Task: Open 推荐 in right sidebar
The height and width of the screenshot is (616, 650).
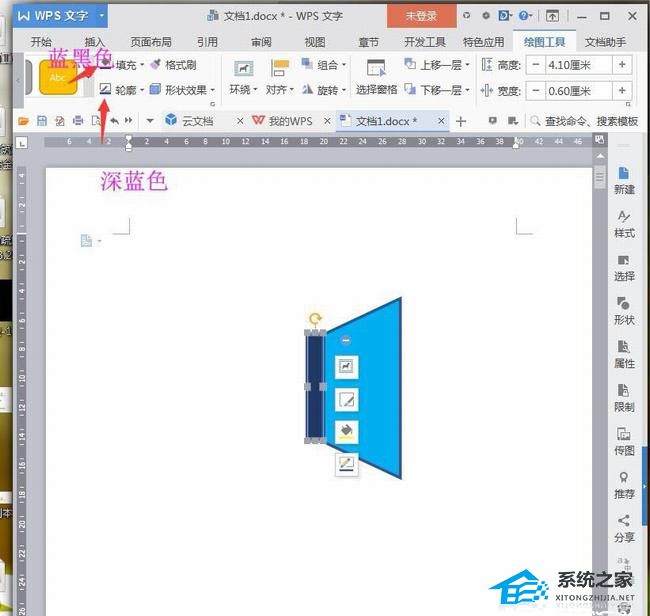Action: pyautogui.click(x=624, y=485)
